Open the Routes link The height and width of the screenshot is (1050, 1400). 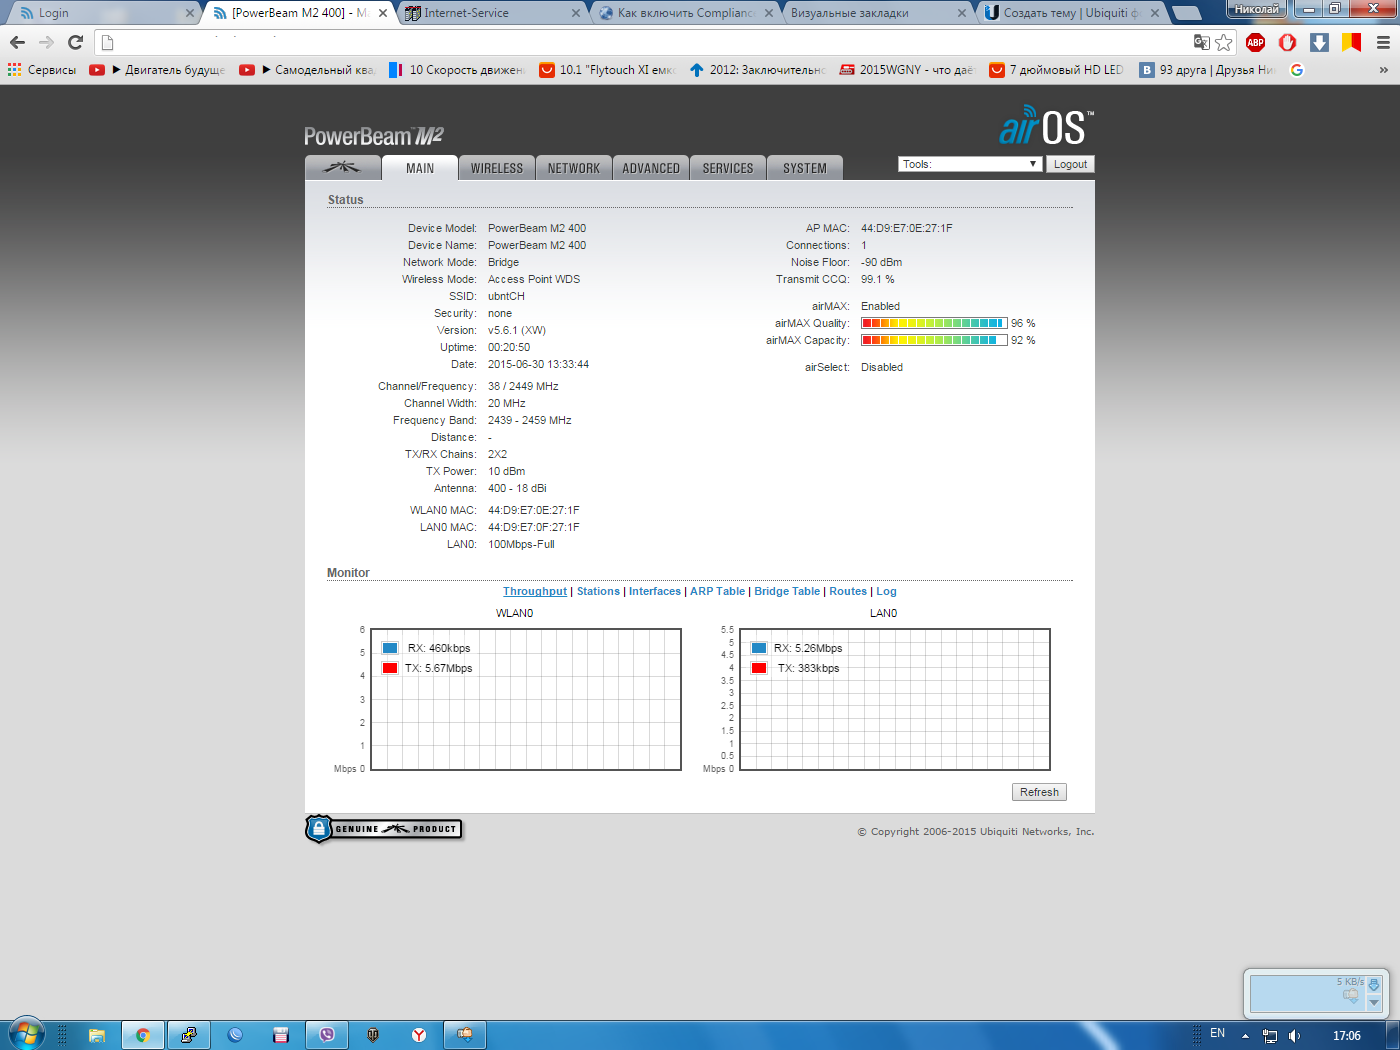(848, 591)
